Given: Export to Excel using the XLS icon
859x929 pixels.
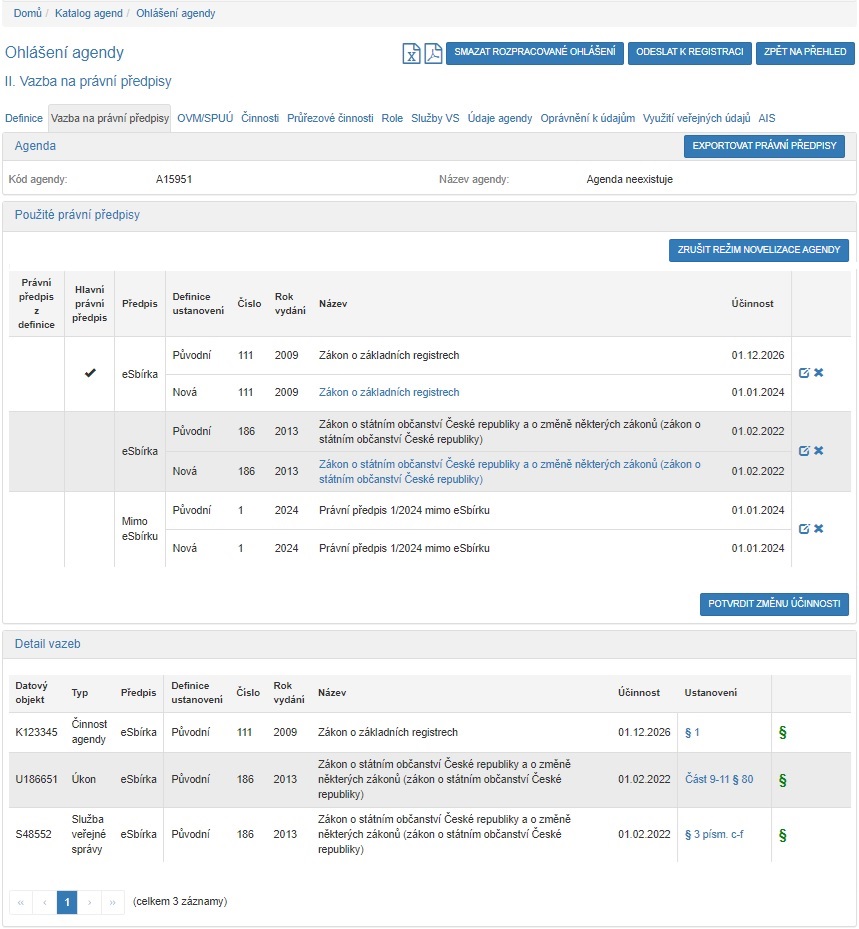Looking at the screenshot, I should [x=411, y=54].
